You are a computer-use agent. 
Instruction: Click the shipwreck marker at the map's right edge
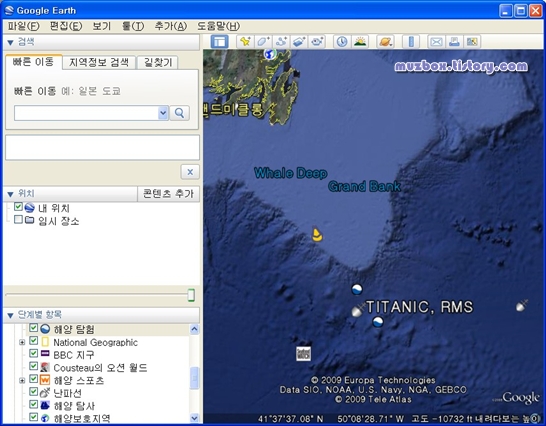click(521, 305)
